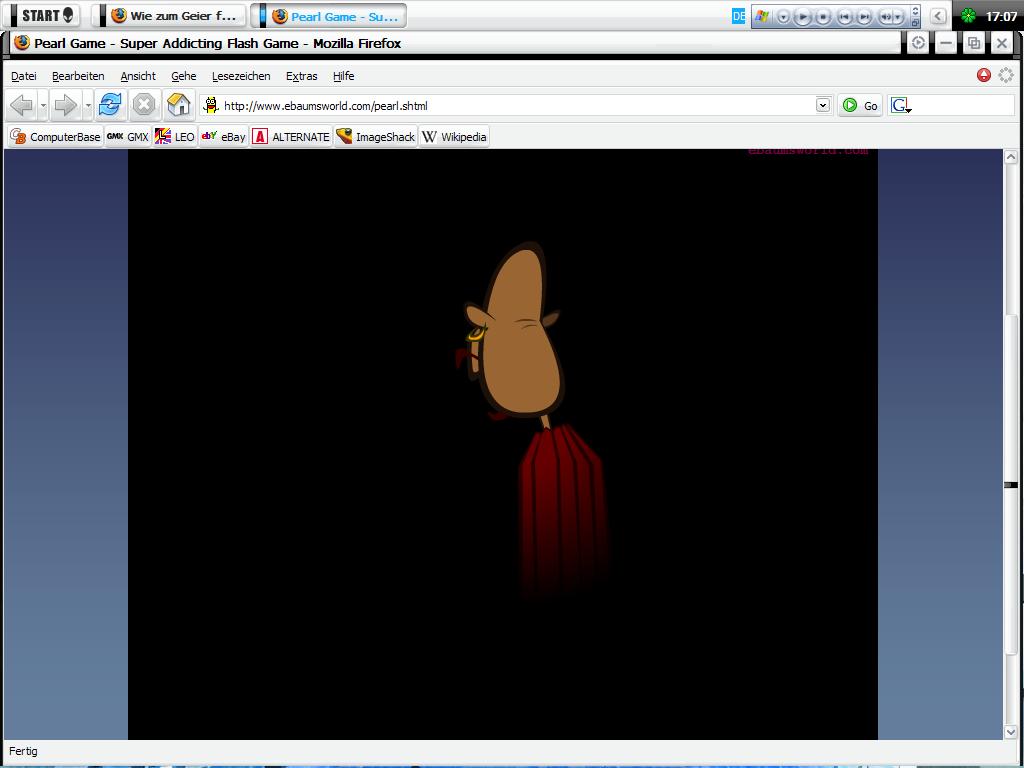Screen dimensions: 1024x768
Task: Reload the current page
Action: coord(110,104)
